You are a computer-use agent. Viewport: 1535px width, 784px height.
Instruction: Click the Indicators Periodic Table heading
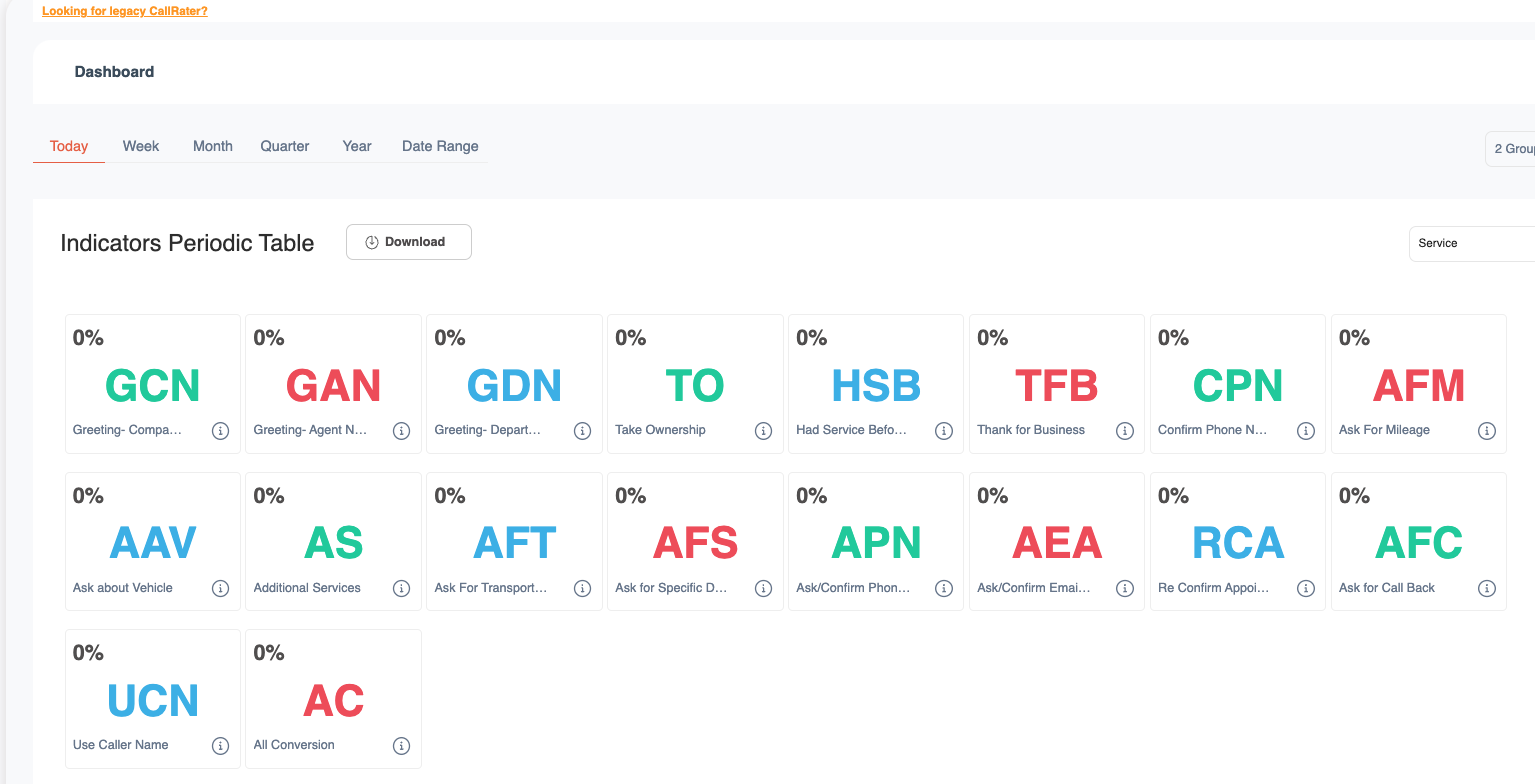tap(187, 243)
